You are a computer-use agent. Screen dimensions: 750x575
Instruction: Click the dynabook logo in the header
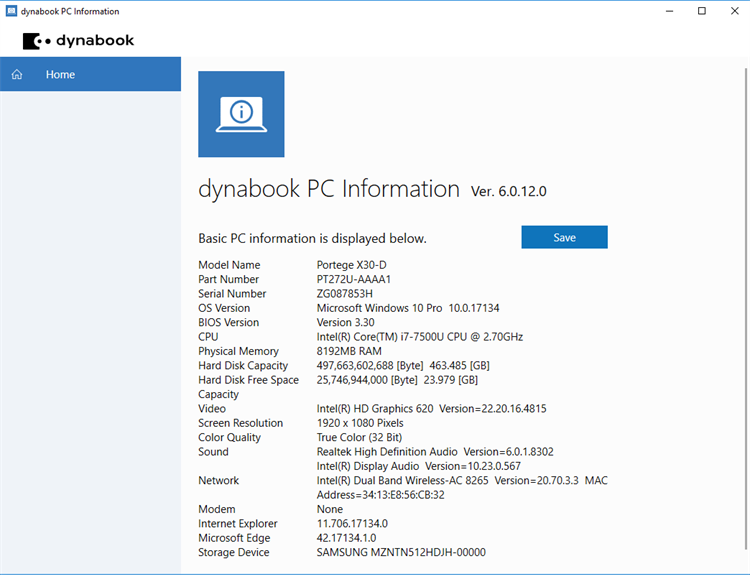click(x=78, y=41)
